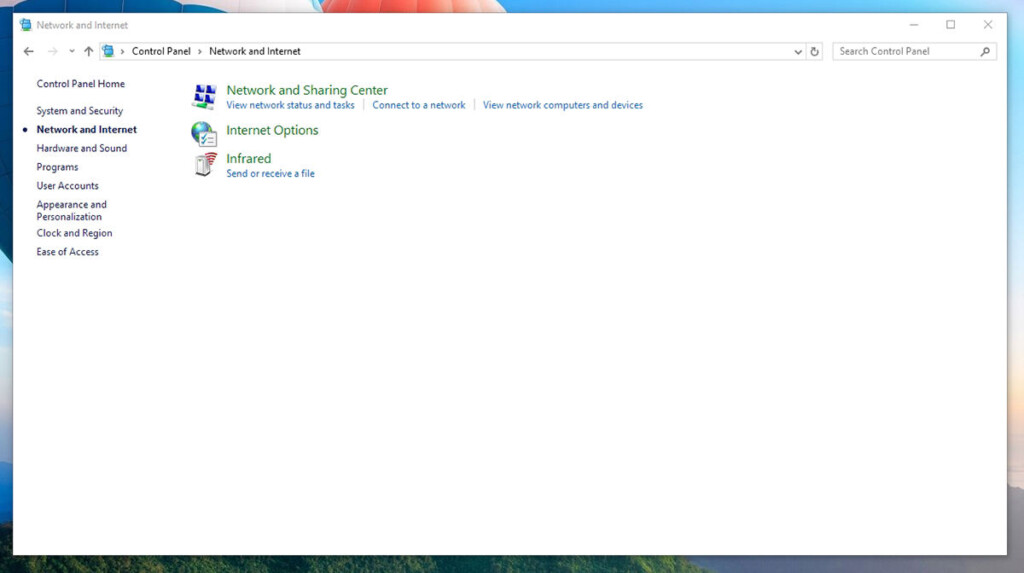Minimize the Network and Internet window

click(x=914, y=25)
